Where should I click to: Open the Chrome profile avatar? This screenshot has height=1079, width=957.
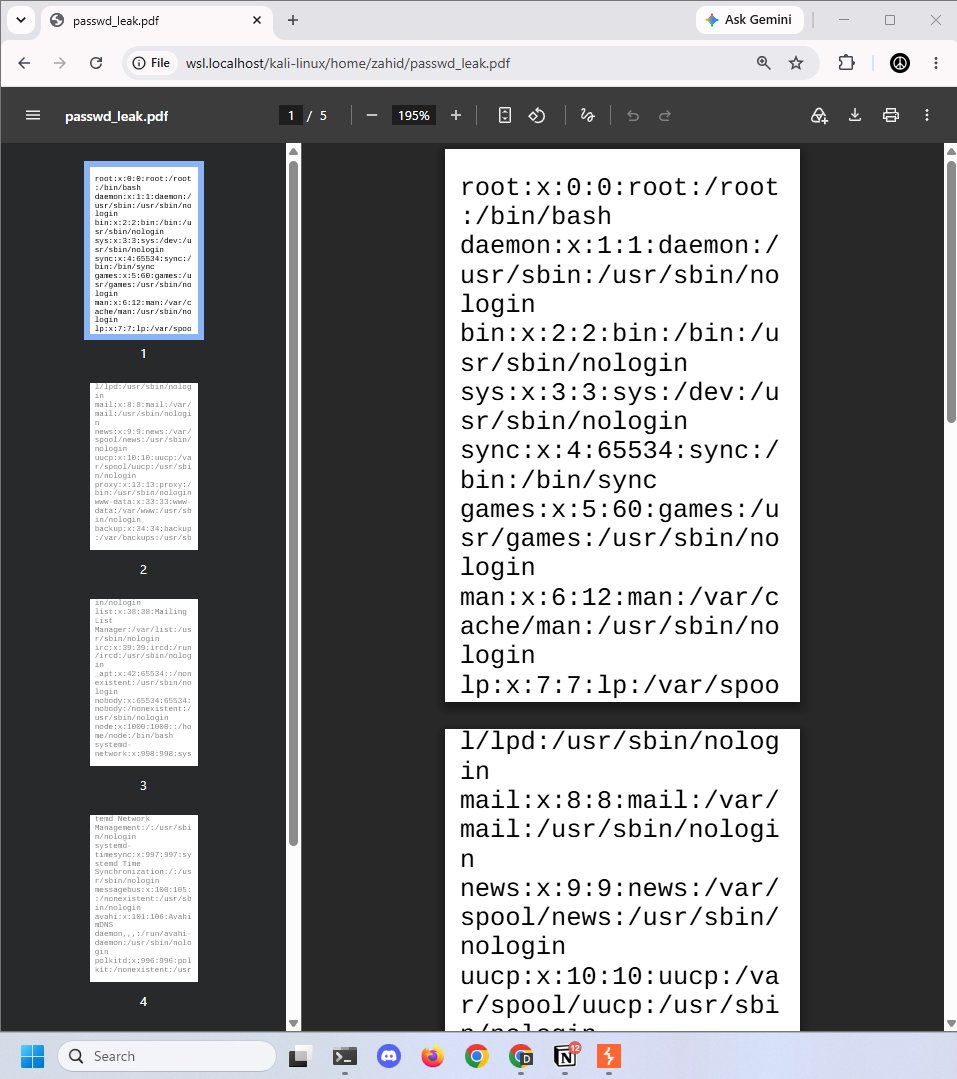pyautogui.click(x=899, y=63)
